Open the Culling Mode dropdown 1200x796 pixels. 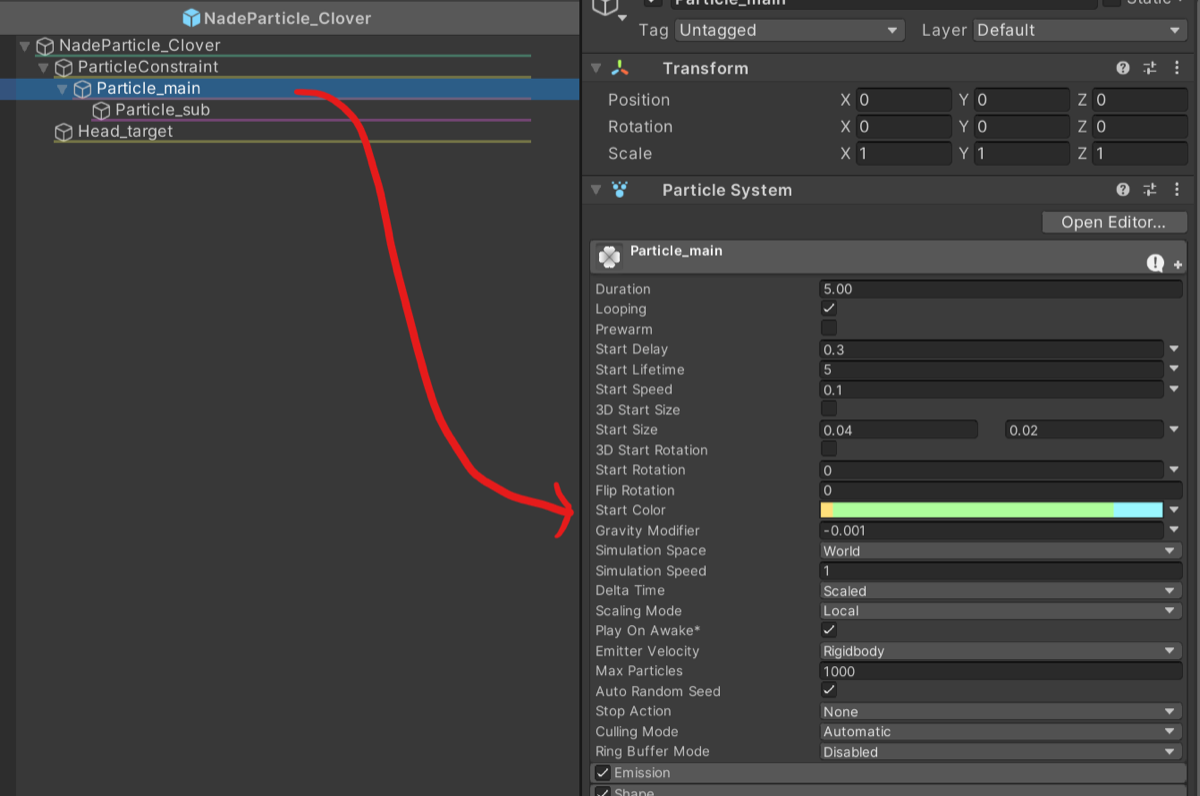point(1000,731)
